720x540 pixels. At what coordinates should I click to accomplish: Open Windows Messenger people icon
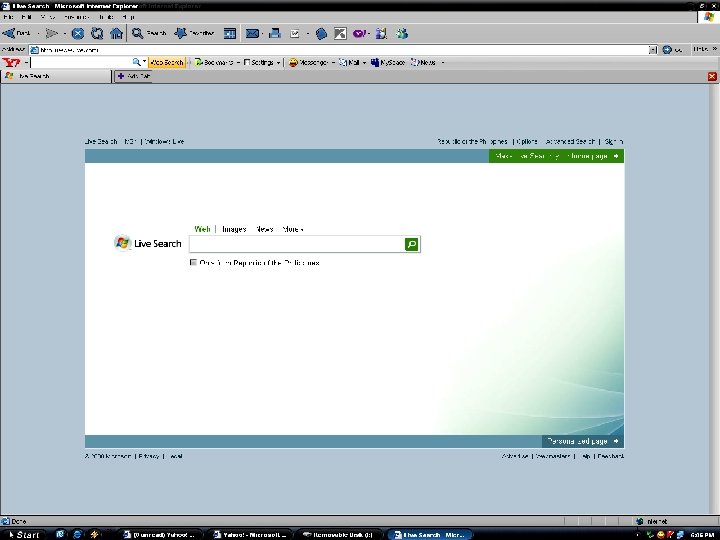click(x=402, y=34)
